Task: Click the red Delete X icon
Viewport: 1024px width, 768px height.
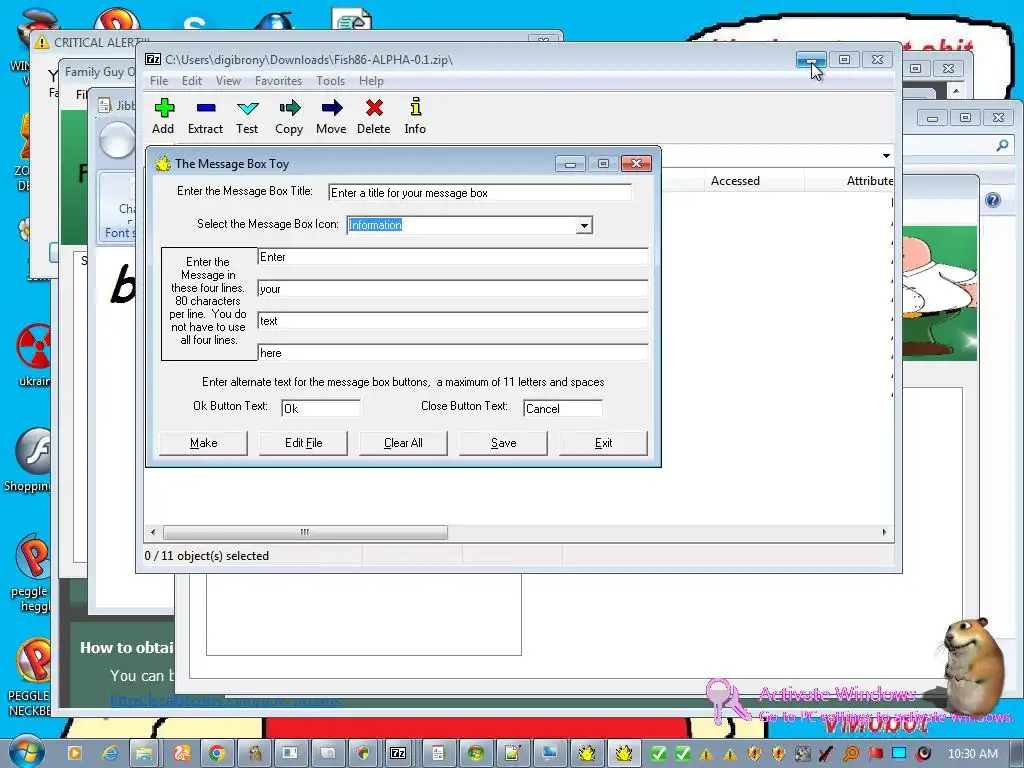Action: pyautogui.click(x=374, y=108)
